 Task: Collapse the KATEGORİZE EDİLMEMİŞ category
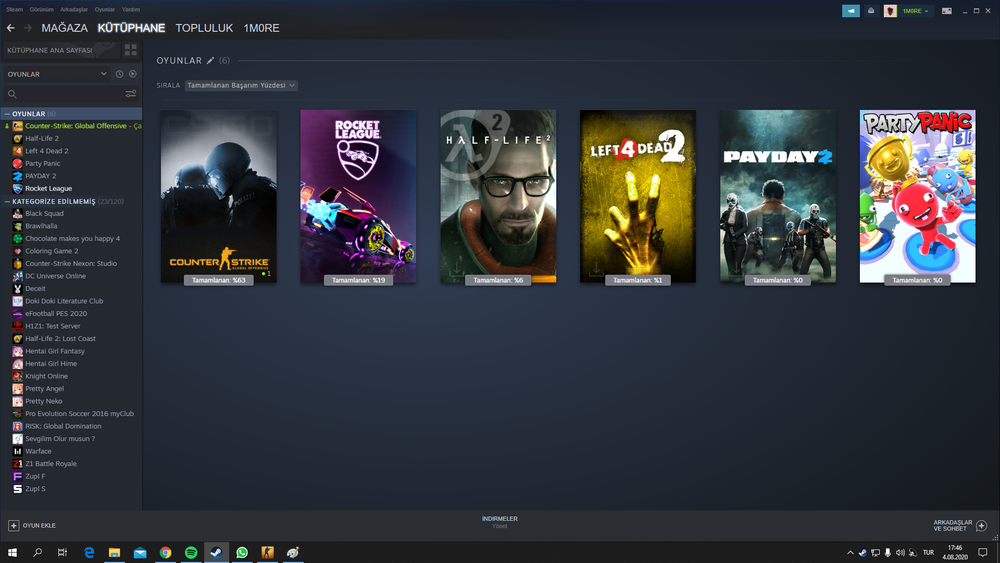pos(7,201)
